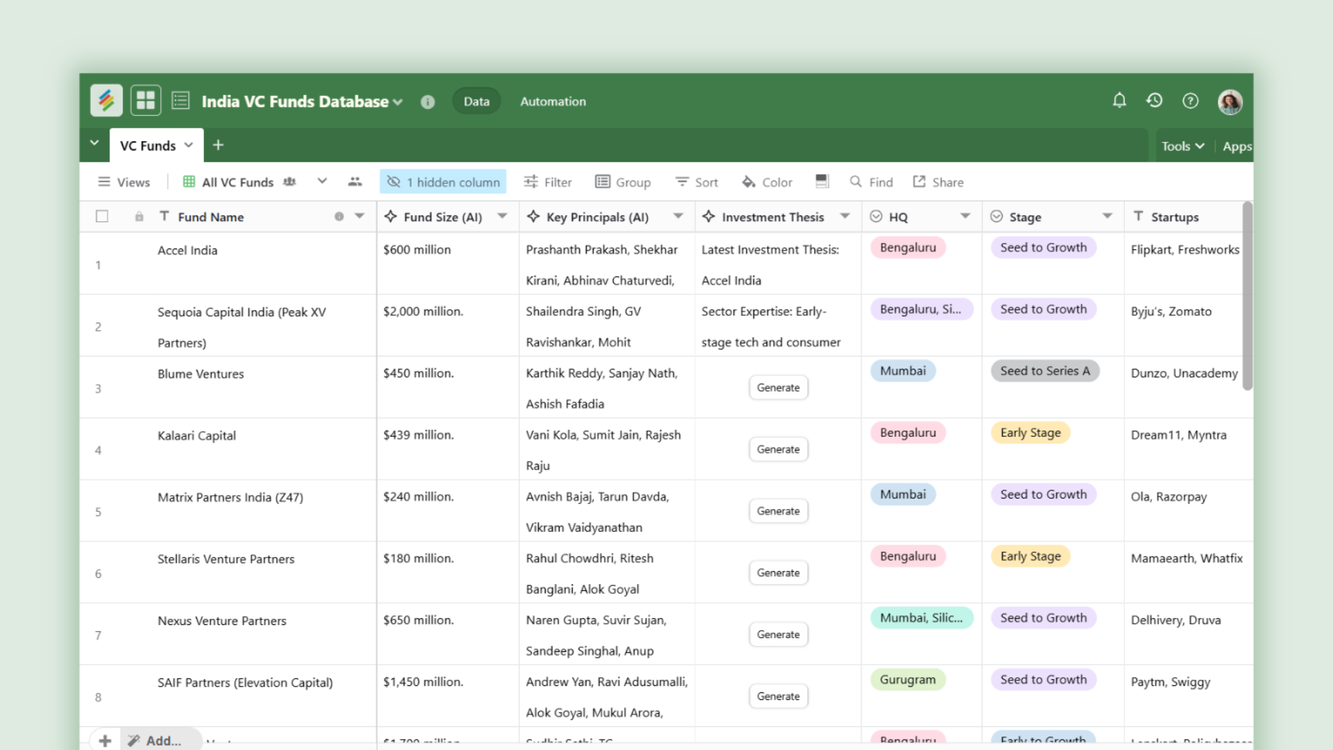The width and height of the screenshot is (1333, 750).
Task: Open the notifications bell icon
Action: point(1118,100)
